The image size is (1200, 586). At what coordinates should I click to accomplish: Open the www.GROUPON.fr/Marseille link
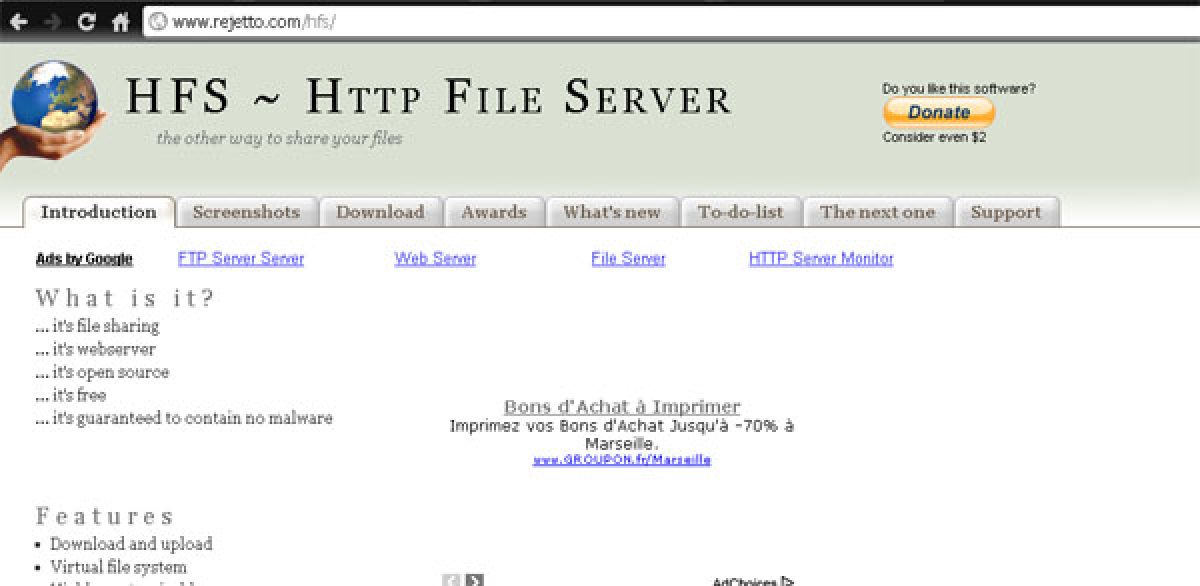tap(622, 460)
